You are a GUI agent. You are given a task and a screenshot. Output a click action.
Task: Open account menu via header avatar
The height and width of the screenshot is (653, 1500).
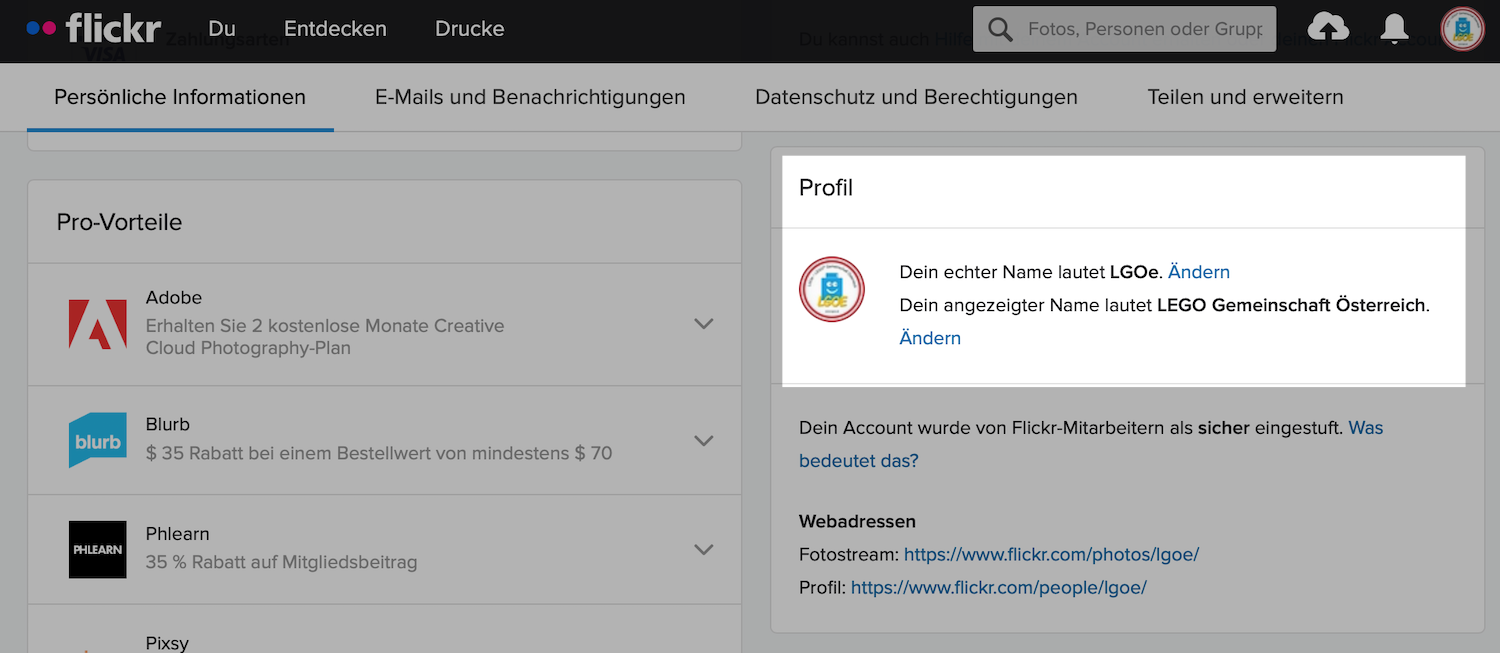pyautogui.click(x=1462, y=29)
